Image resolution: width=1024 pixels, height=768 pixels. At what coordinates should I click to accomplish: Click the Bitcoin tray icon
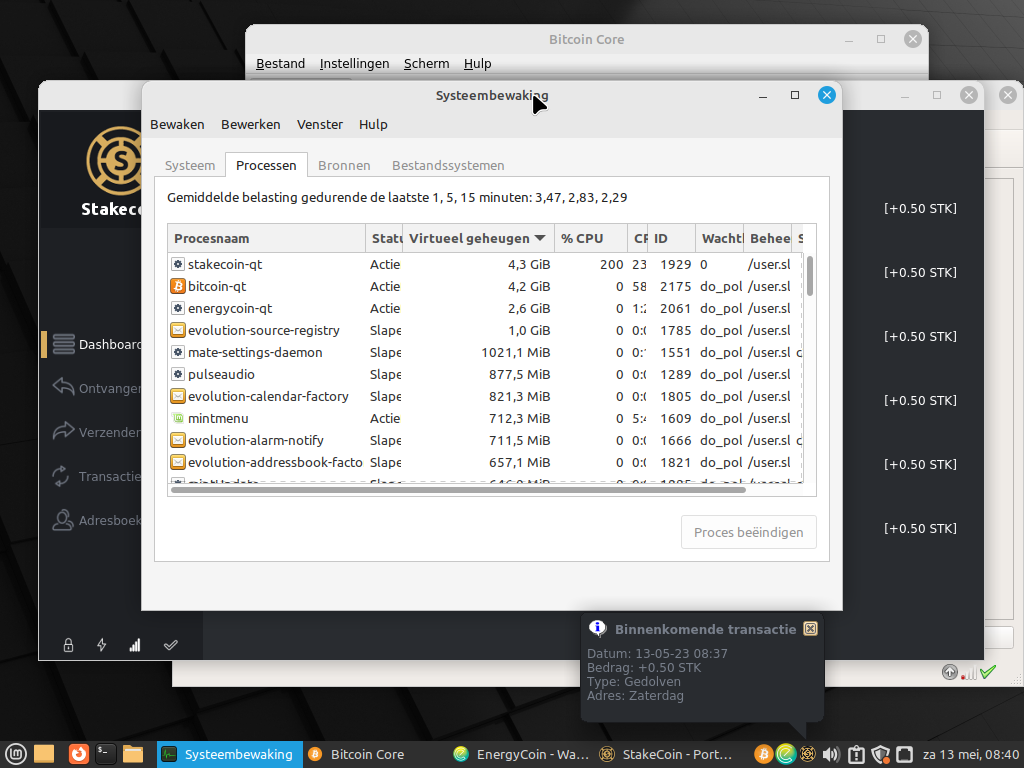click(x=763, y=754)
